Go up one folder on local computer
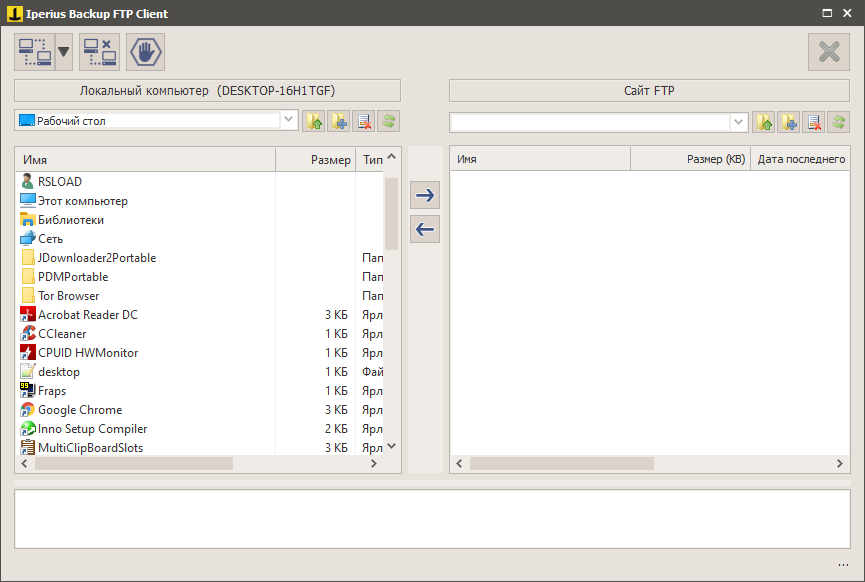 coord(314,121)
